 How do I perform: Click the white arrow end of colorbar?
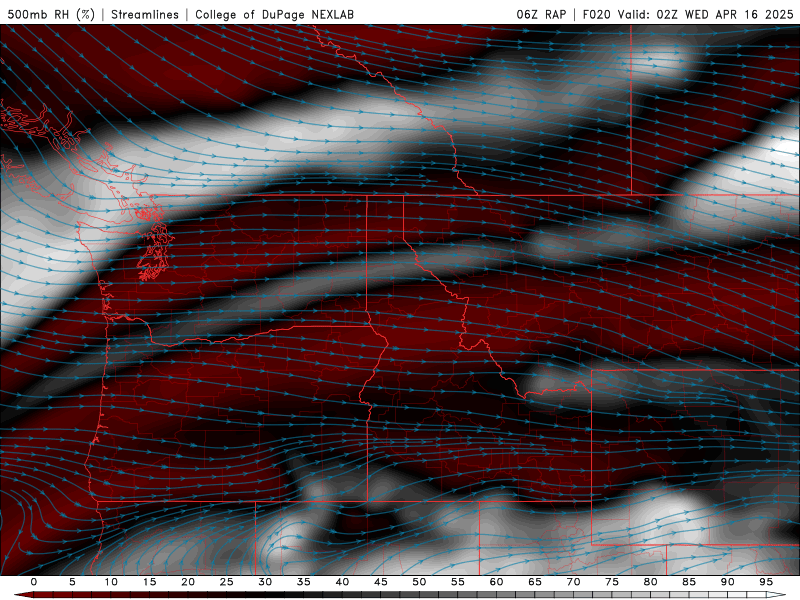776,595
